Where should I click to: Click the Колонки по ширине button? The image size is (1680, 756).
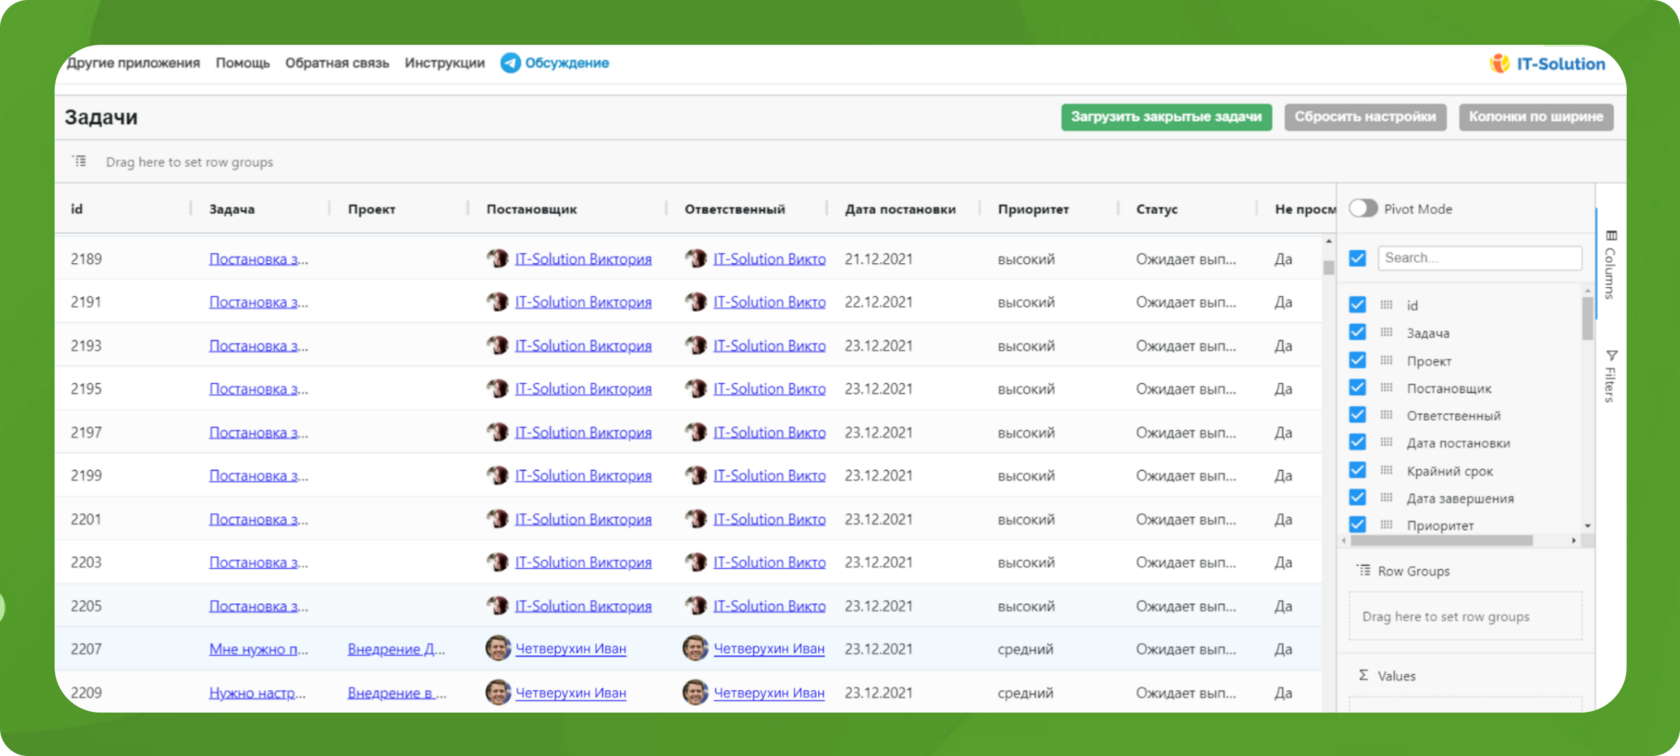pos(1536,117)
